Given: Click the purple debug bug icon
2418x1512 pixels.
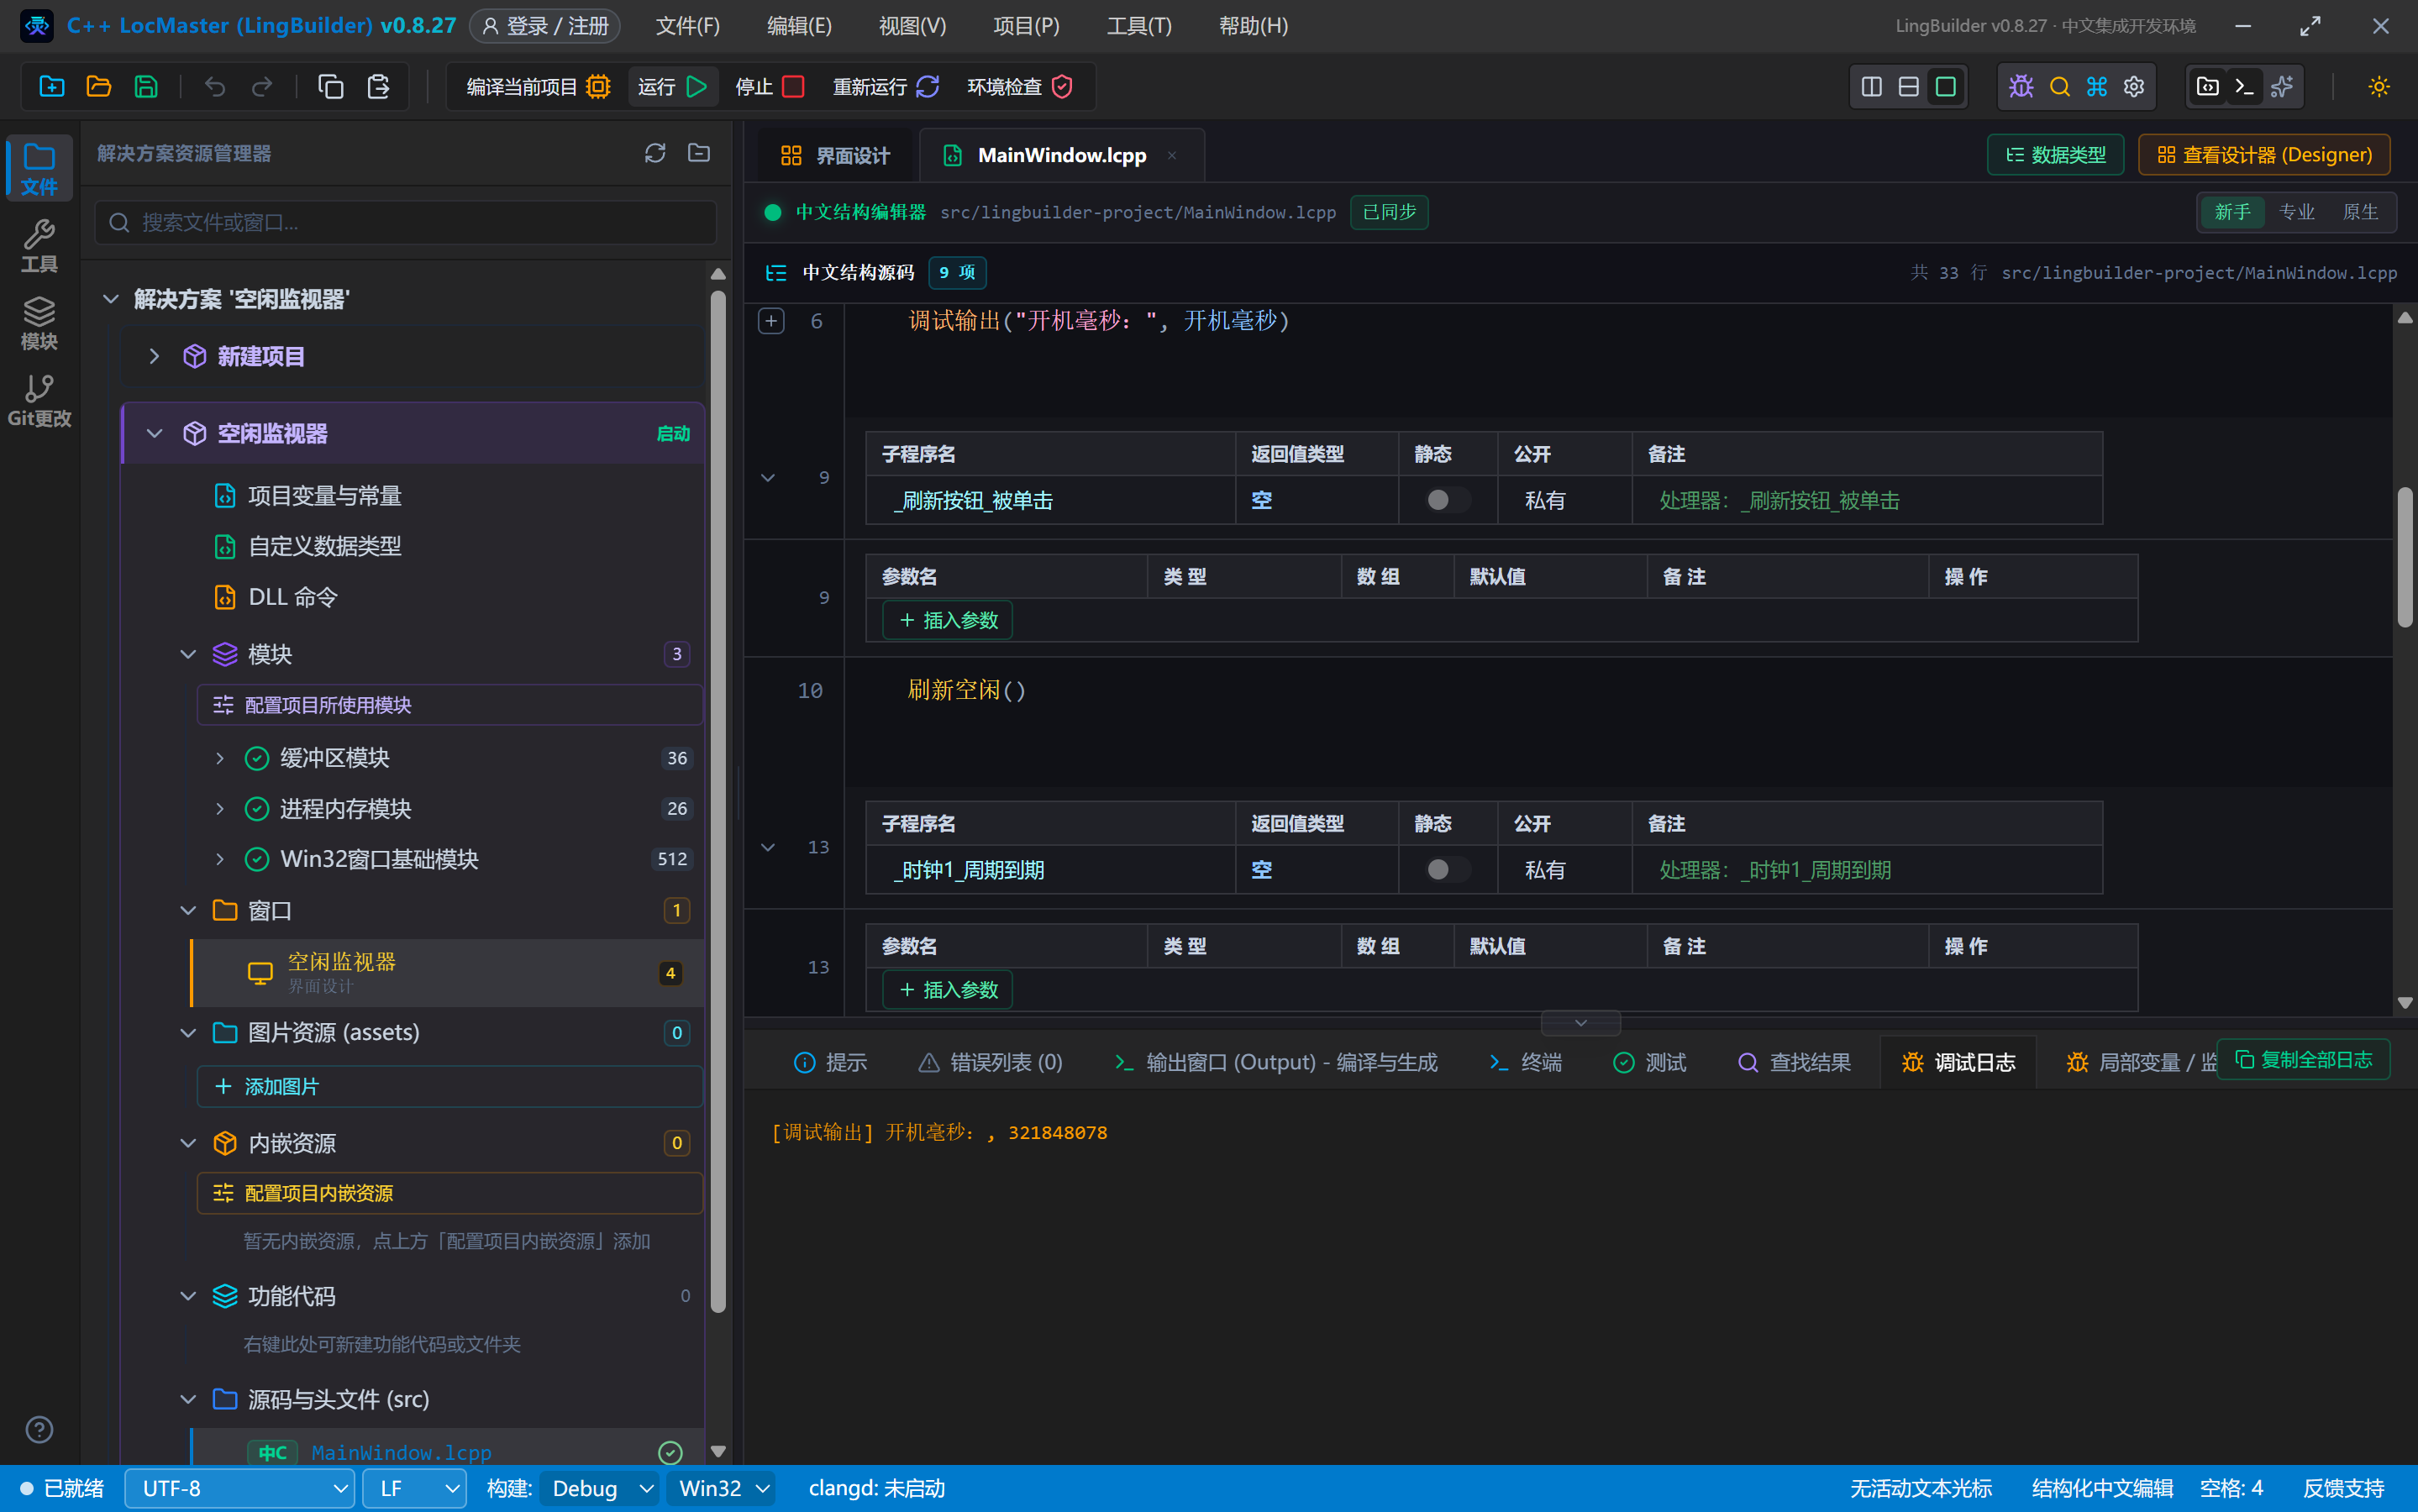Looking at the screenshot, I should click(2021, 87).
